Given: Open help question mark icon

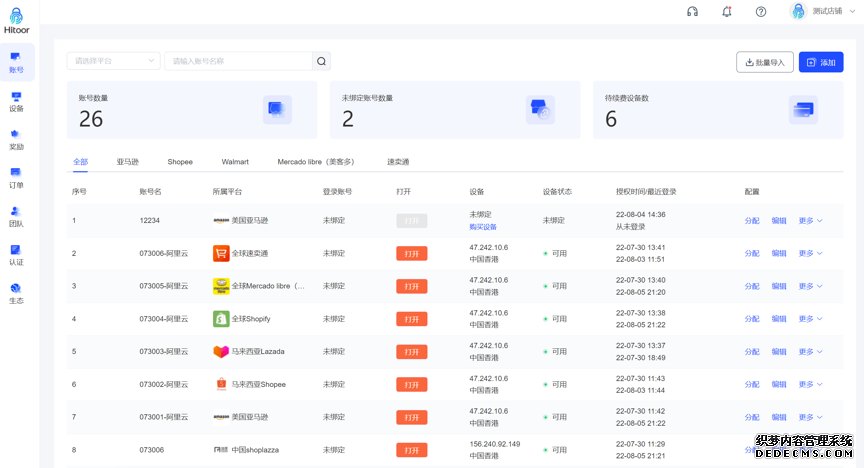Looking at the screenshot, I should coord(761,12).
